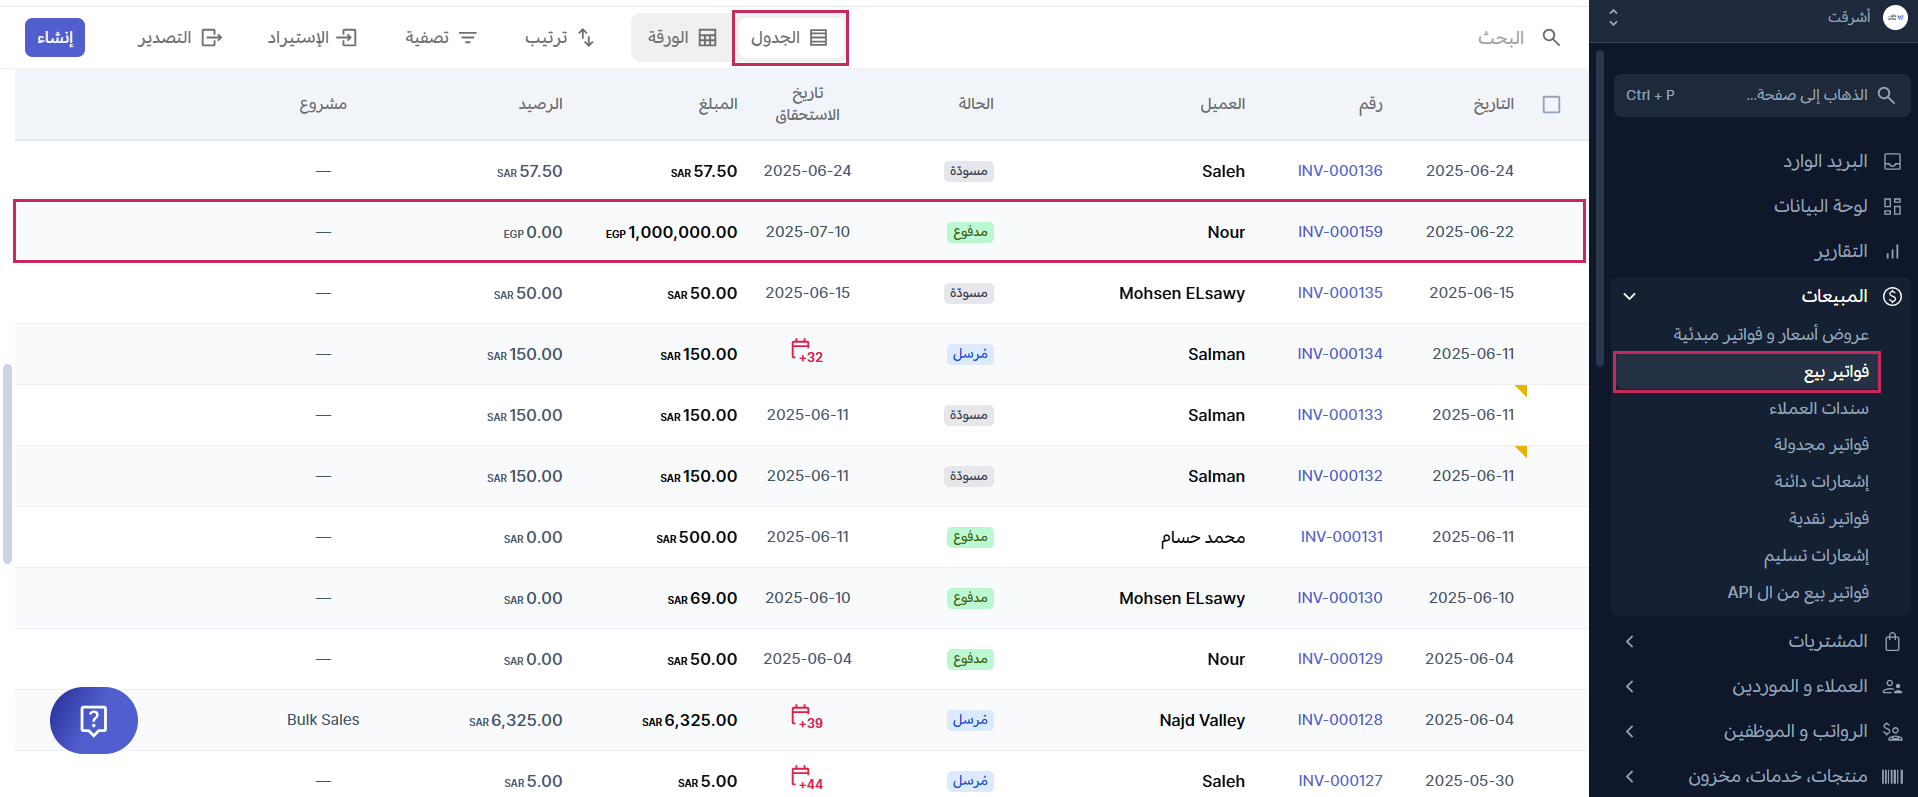This screenshot has width=1918, height=797.
Task: Expand the Payroll and Employees (الرواتب و الموظفين) section
Action: pyautogui.click(x=1629, y=731)
